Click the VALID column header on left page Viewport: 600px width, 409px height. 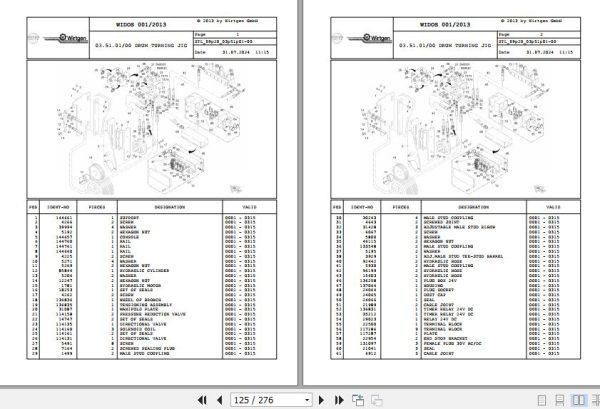tap(249, 207)
